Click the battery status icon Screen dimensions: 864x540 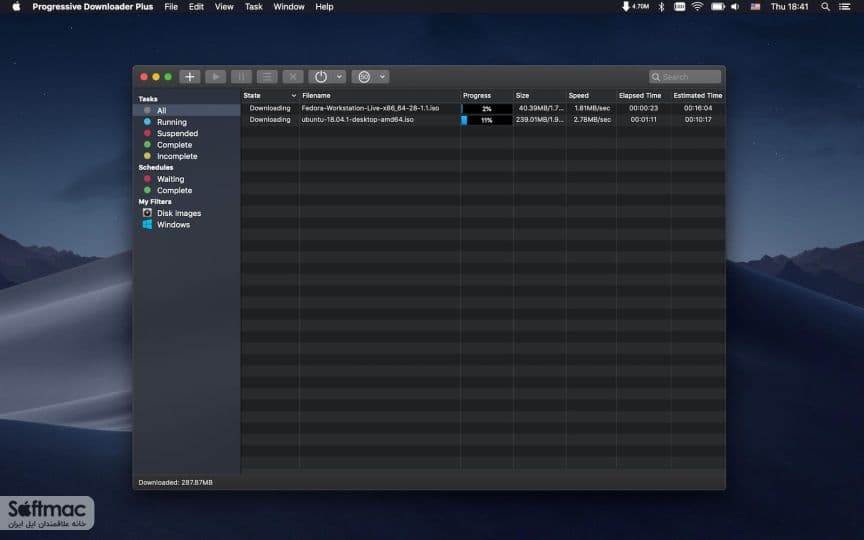pyautogui.click(x=717, y=7)
